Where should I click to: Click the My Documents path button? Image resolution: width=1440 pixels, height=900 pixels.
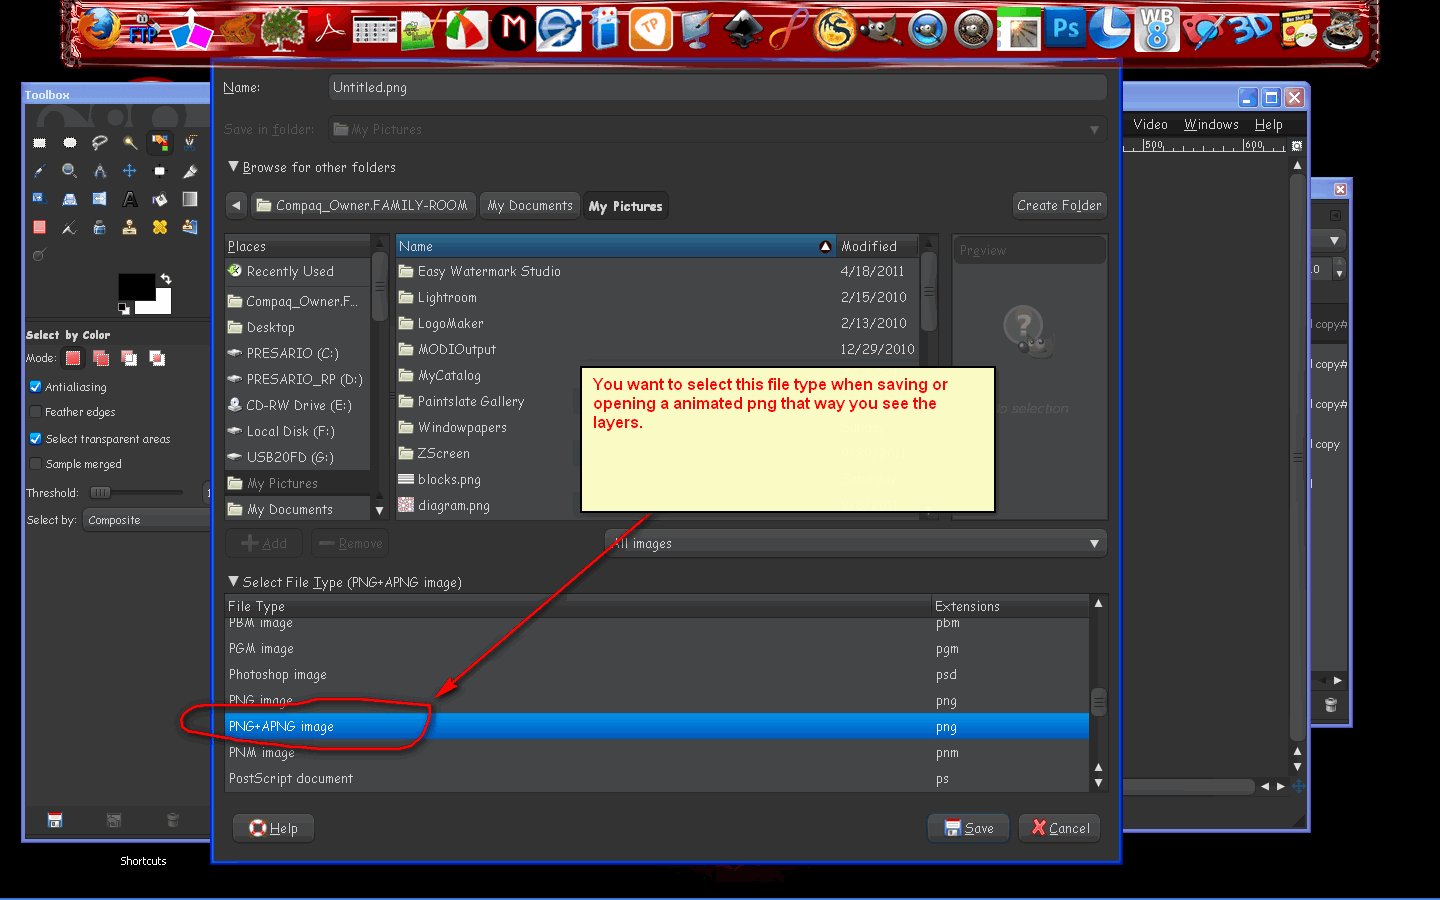pyautogui.click(x=530, y=206)
